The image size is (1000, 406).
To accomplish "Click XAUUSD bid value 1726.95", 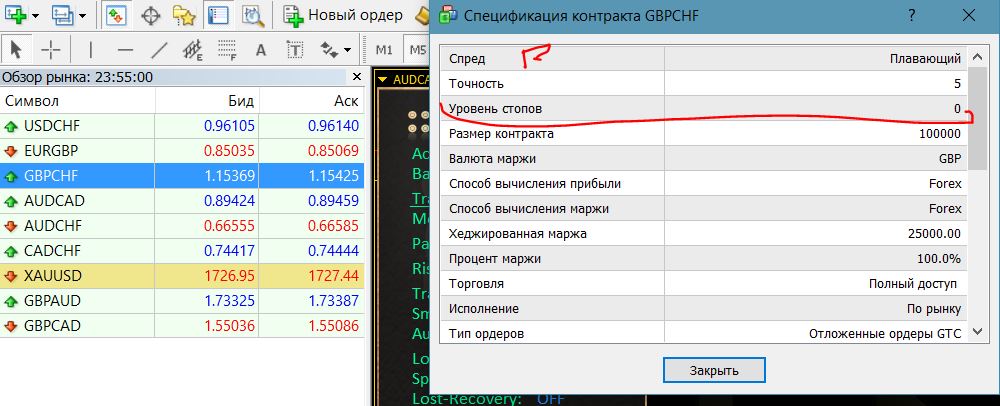I will tap(230, 277).
